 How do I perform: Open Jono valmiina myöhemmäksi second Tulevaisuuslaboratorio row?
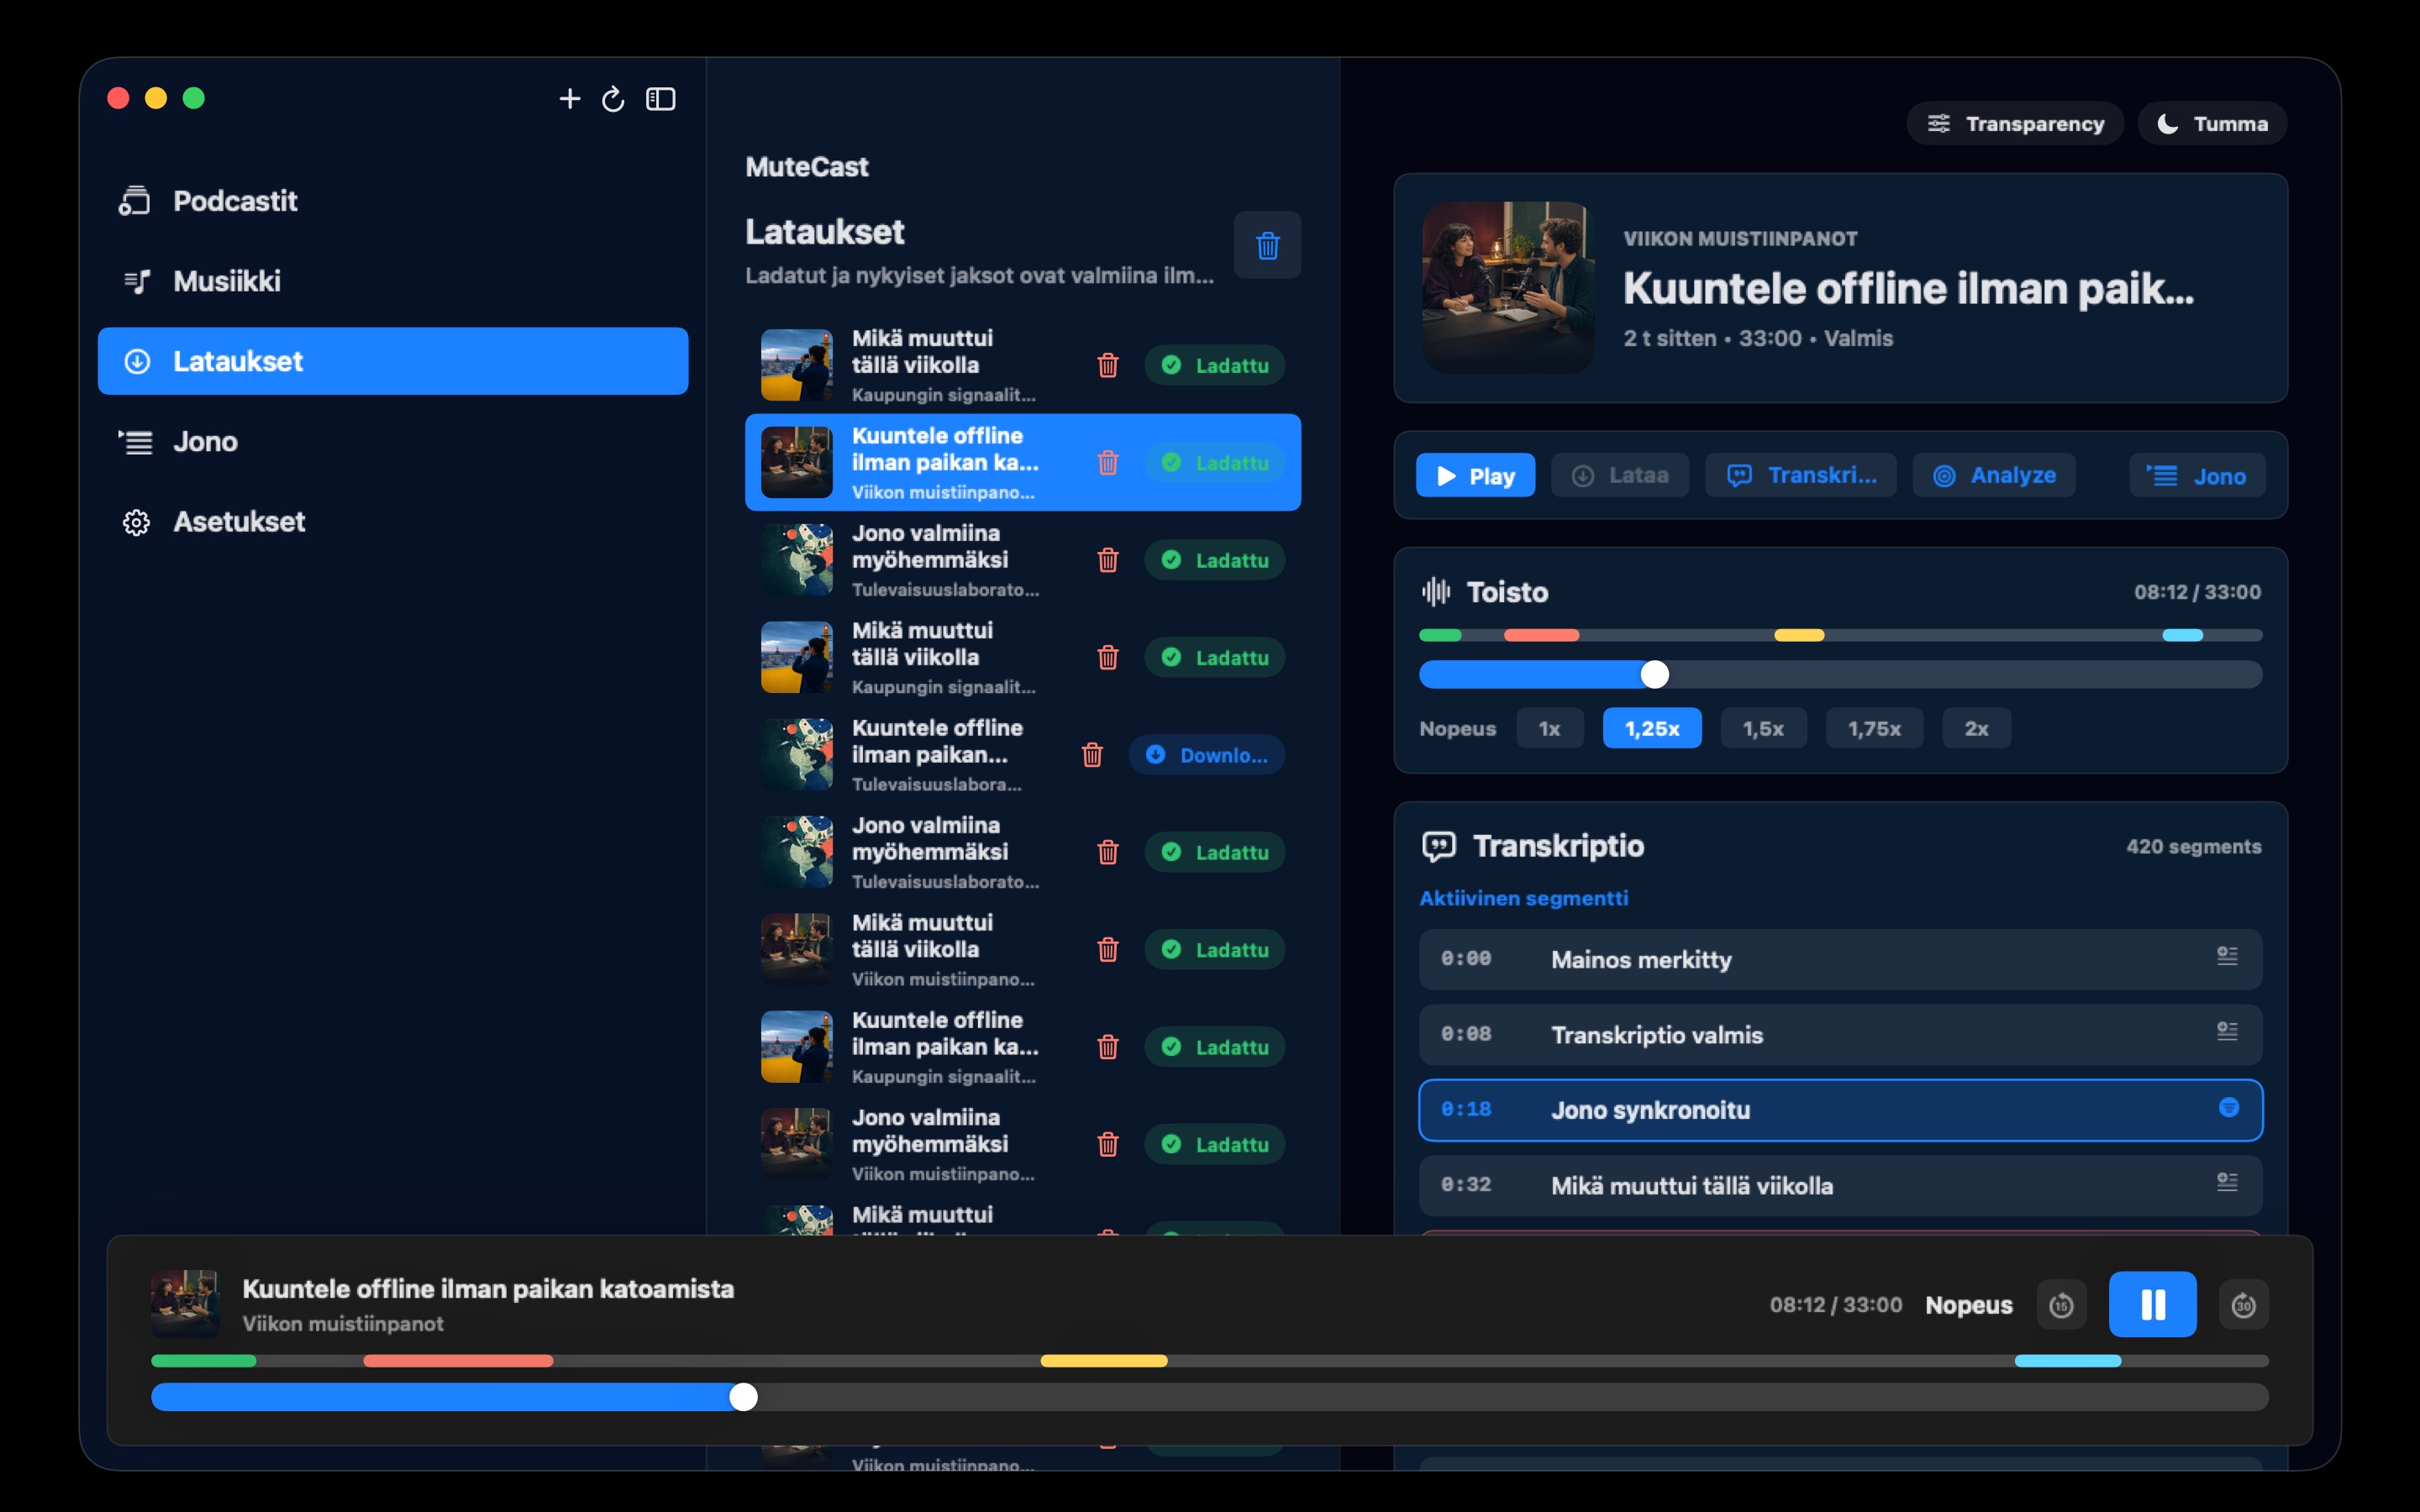[1022, 852]
